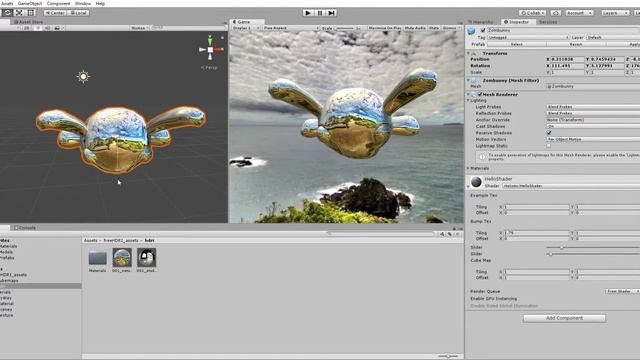
Task: Click the prefab Revert button
Action: (576, 44)
